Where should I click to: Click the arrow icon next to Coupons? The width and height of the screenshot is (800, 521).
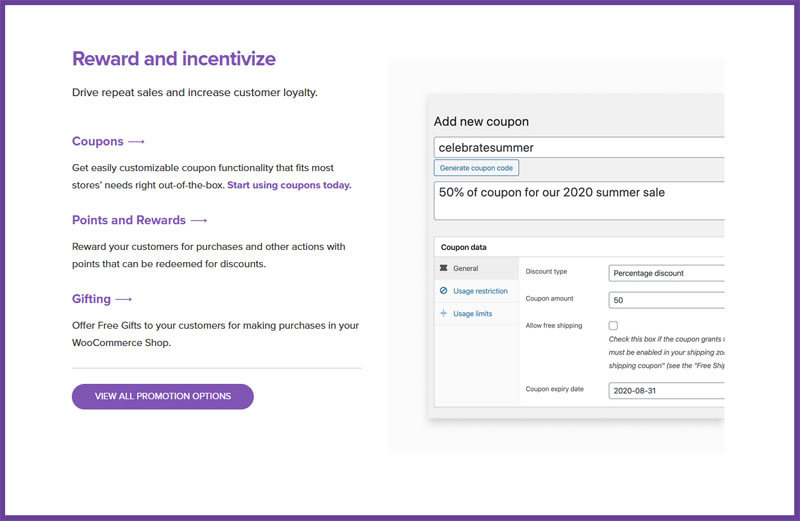pos(137,142)
